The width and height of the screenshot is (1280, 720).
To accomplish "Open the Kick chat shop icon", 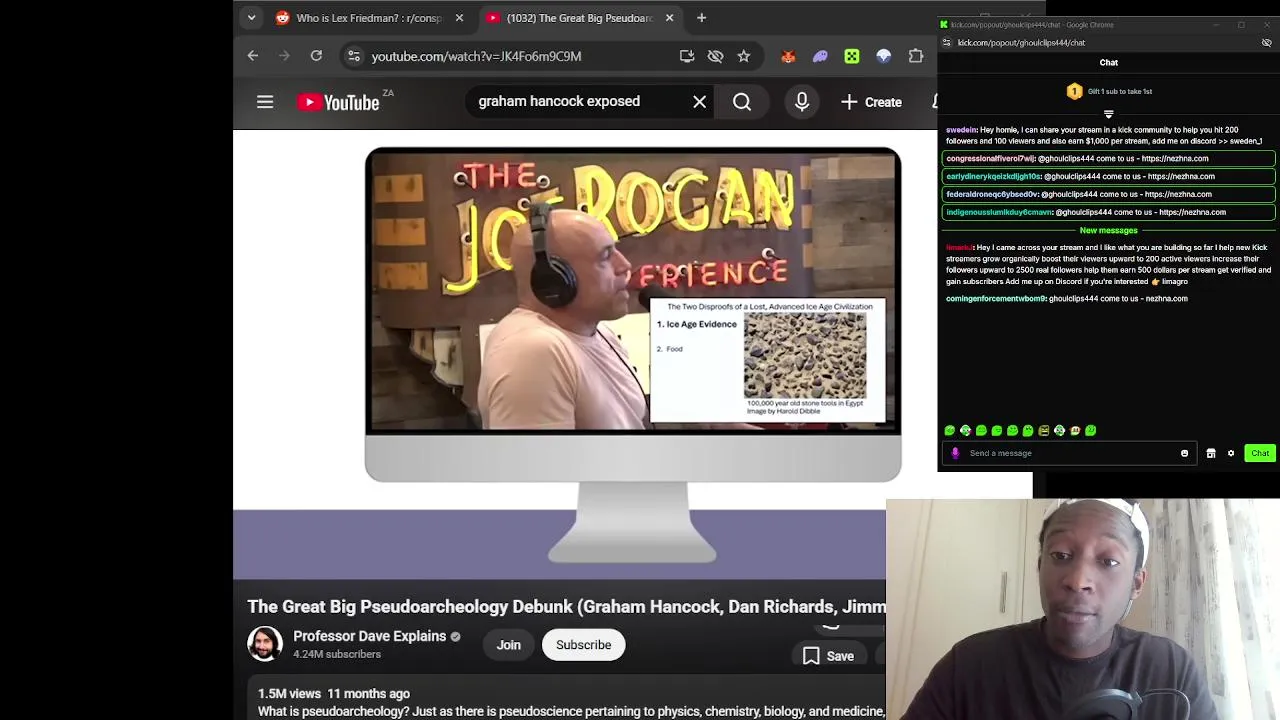I will tap(1211, 453).
